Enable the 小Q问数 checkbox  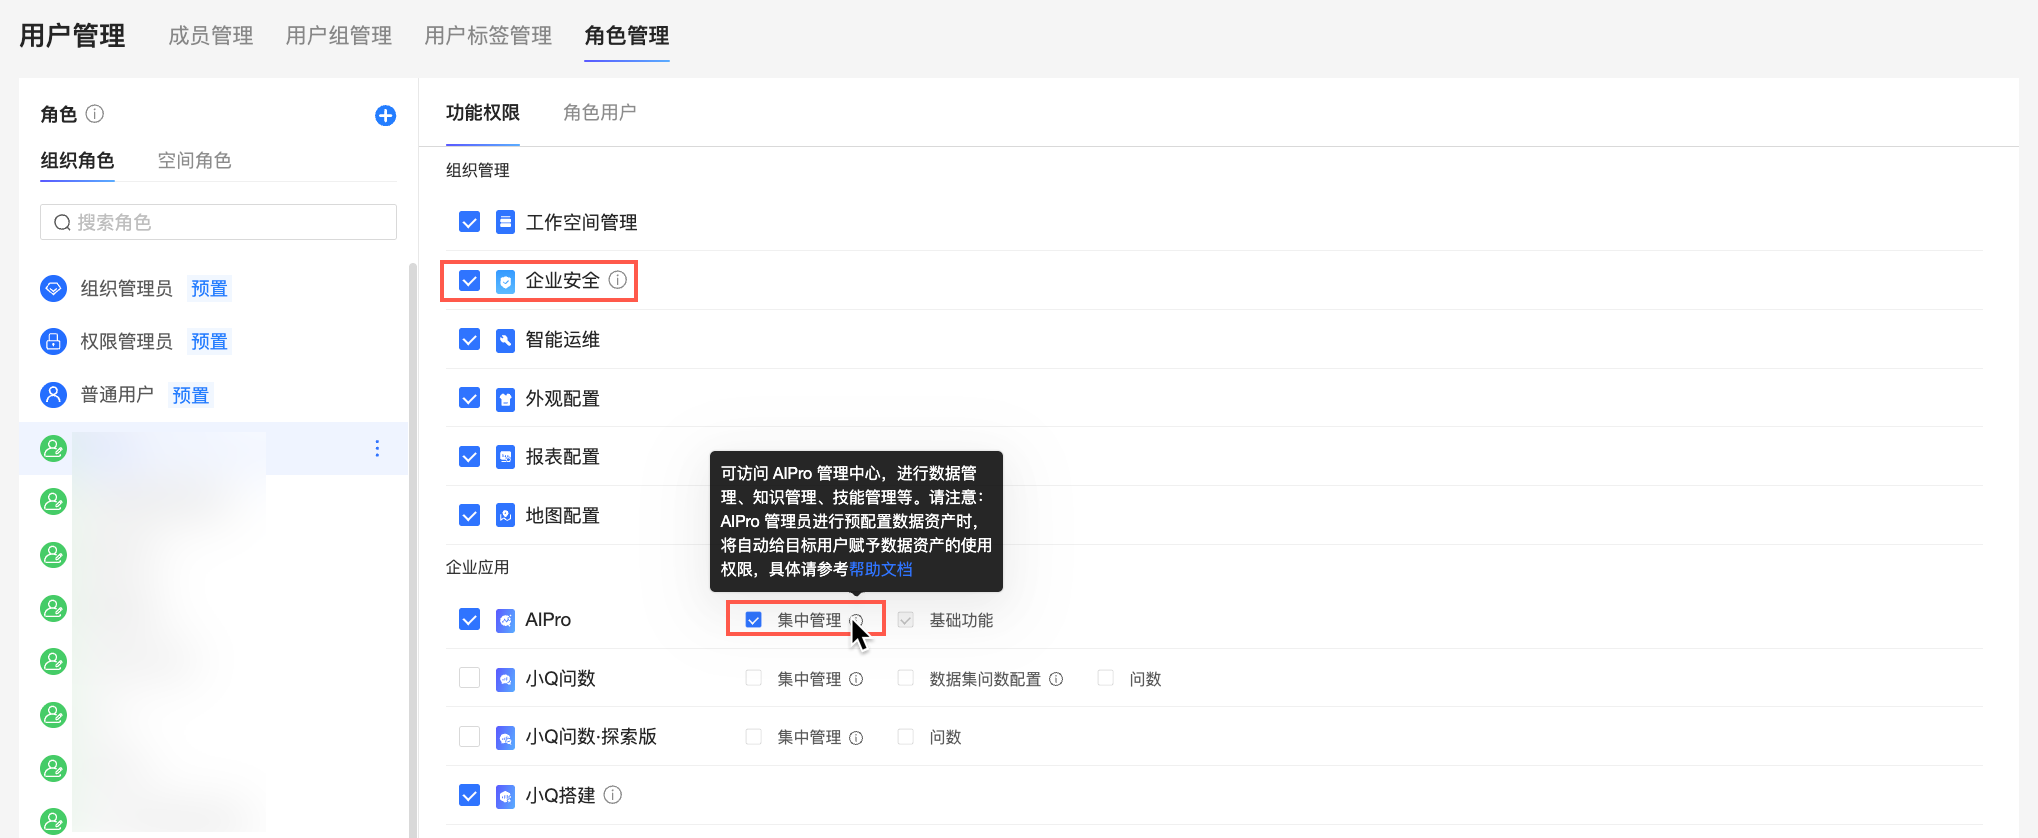tap(469, 678)
